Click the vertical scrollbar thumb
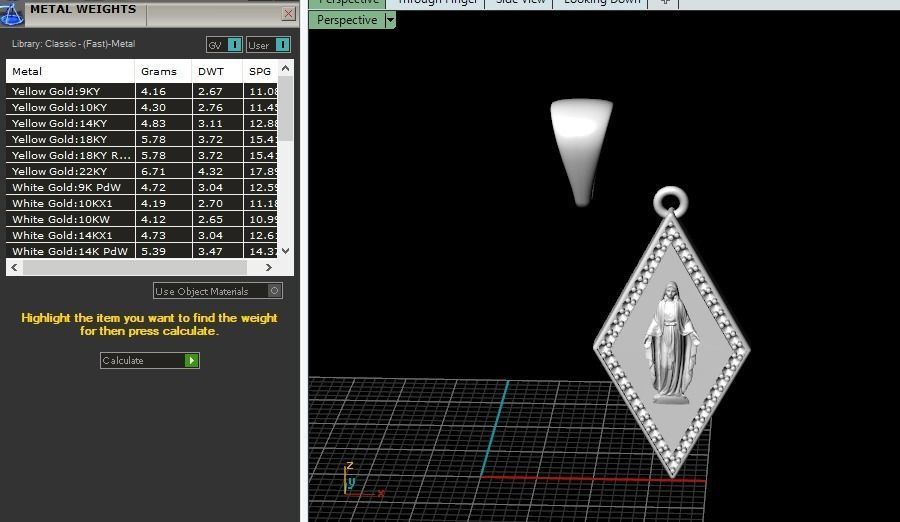The height and width of the screenshot is (522, 900). tap(286, 108)
